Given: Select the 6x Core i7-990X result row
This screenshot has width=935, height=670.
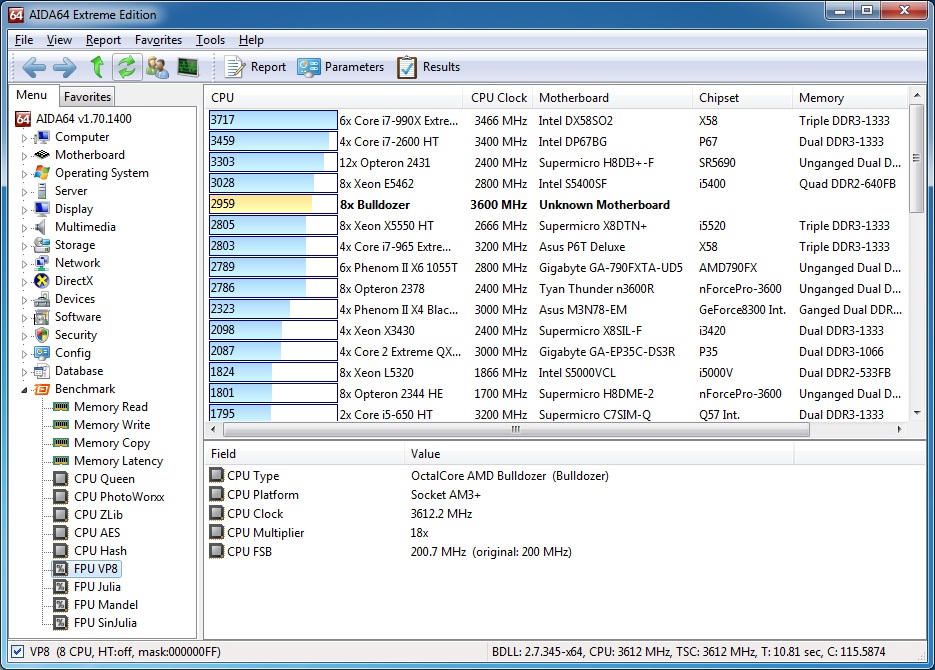Looking at the screenshot, I should coord(558,120).
